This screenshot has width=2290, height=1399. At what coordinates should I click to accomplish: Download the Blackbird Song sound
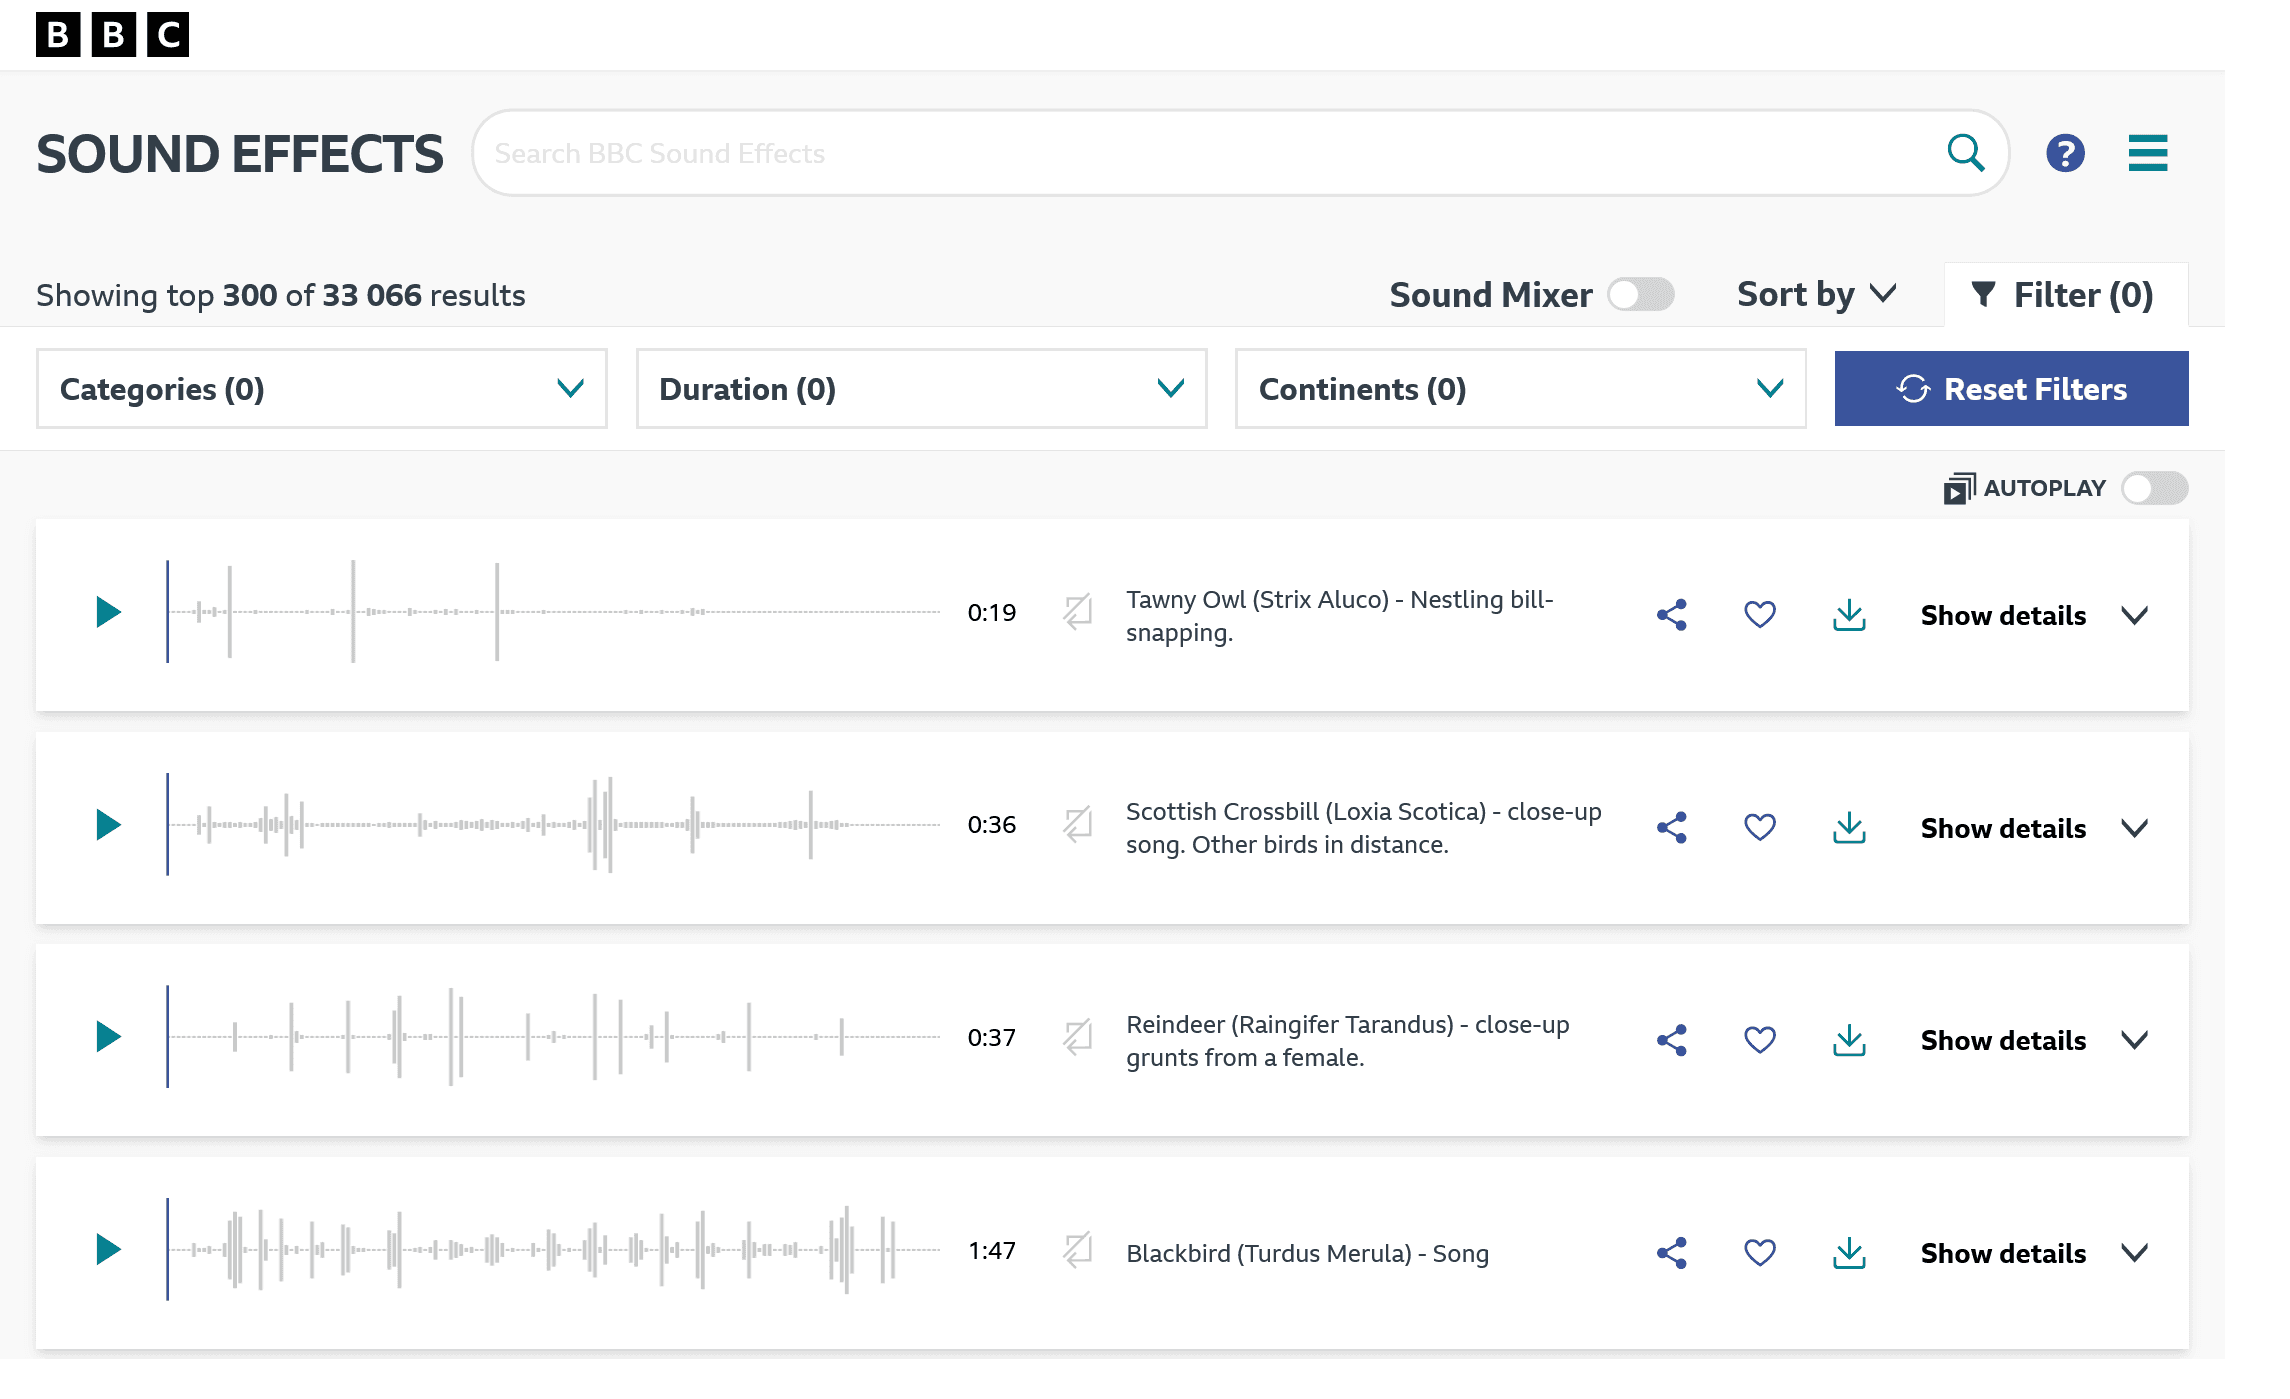click(x=1850, y=1253)
